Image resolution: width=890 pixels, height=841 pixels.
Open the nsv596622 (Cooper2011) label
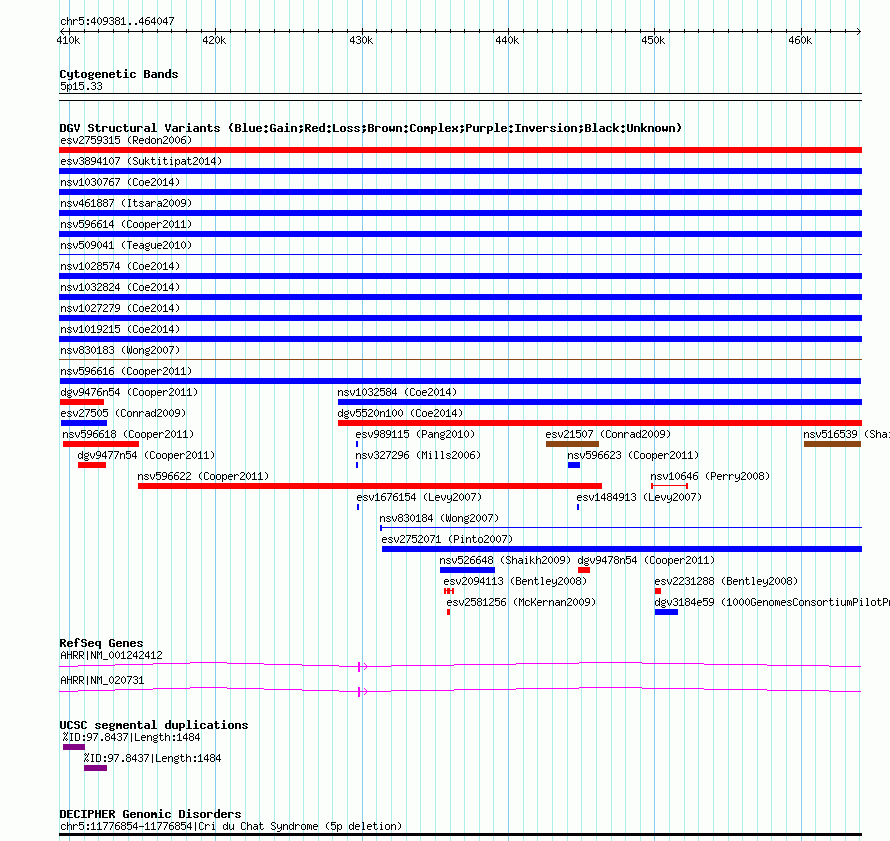(x=203, y=476)
